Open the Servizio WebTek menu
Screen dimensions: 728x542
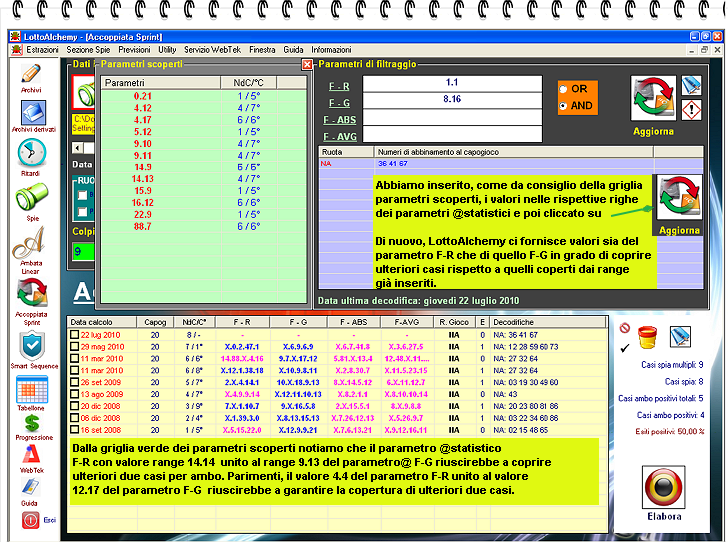click(212, 50)
